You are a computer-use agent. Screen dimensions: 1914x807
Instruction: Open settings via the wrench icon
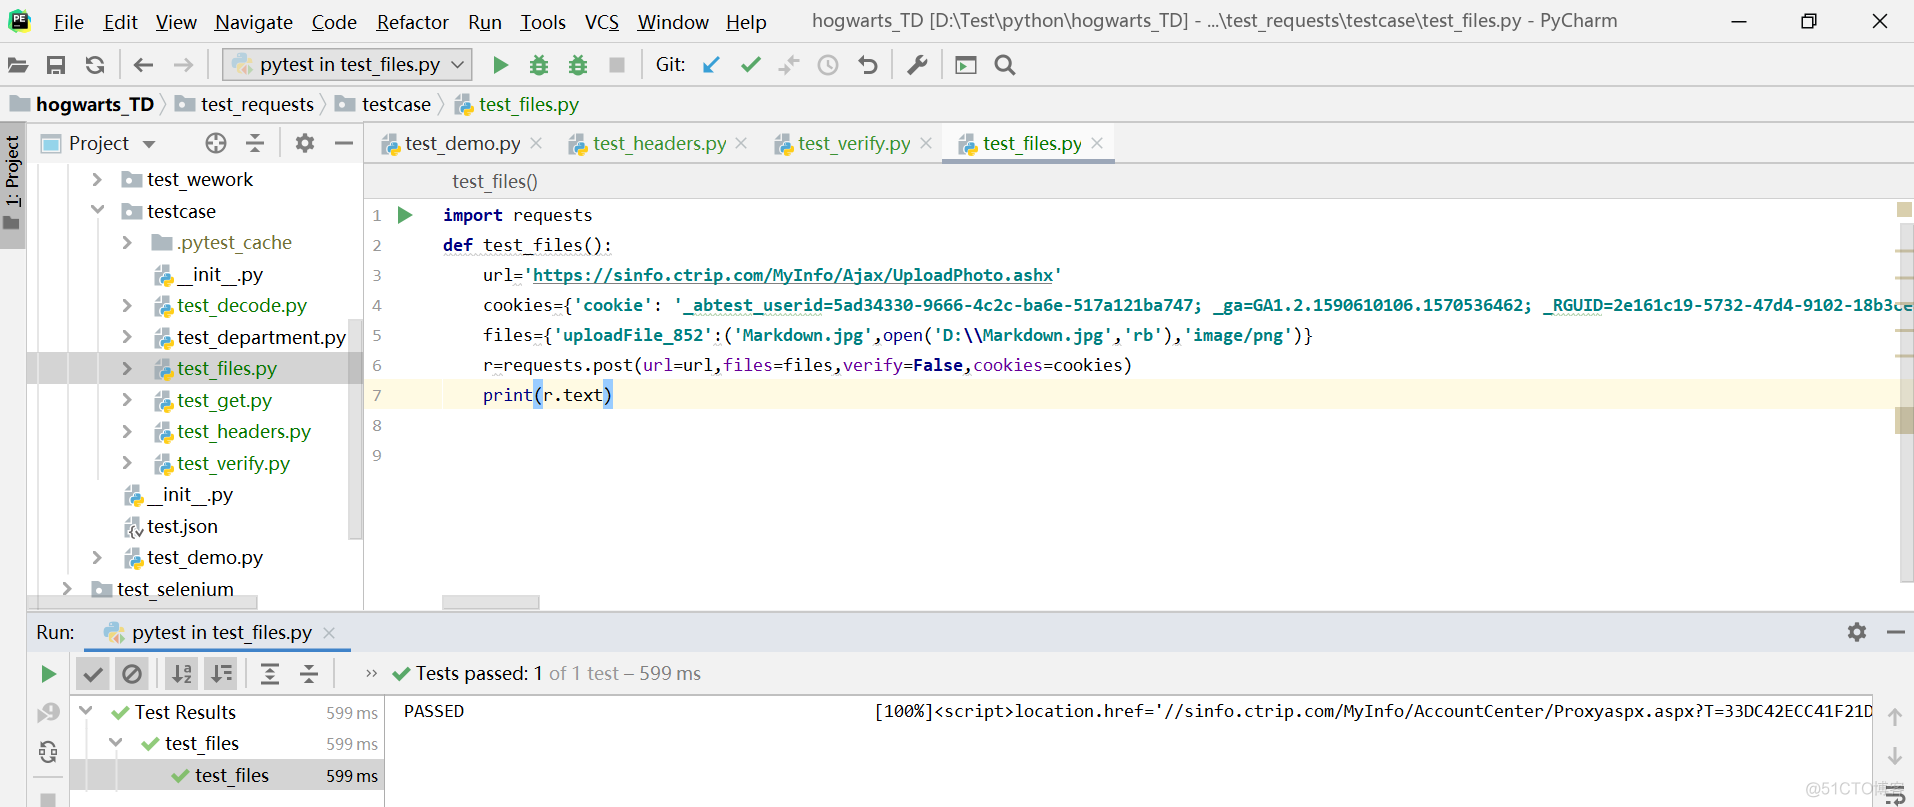pos(917,65)
